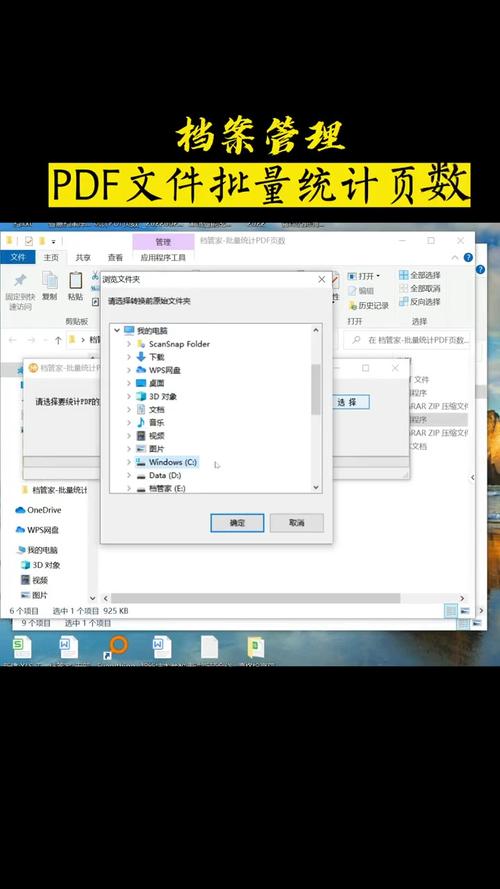Click the 确定 button in browse dialog

coord(237,523)
